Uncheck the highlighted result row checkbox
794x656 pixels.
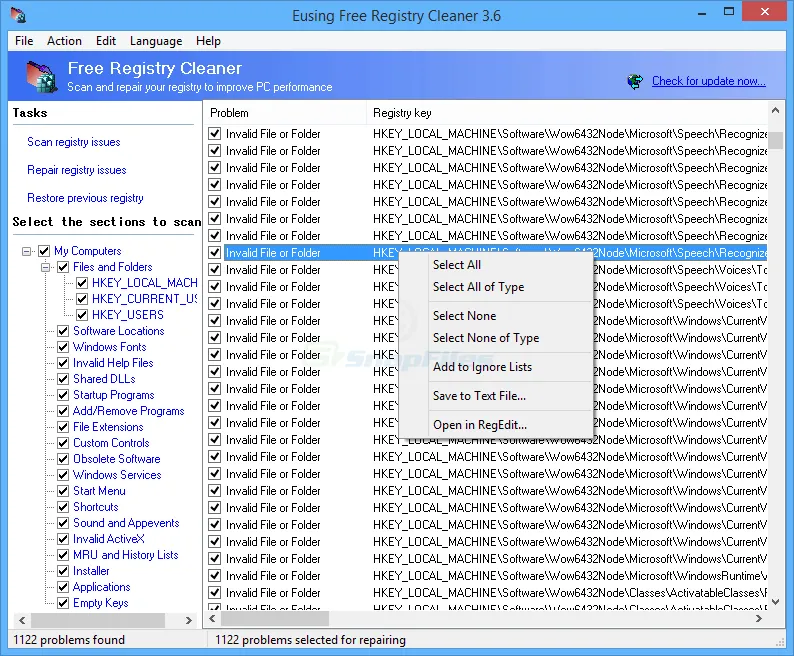(x=215, y=253)
